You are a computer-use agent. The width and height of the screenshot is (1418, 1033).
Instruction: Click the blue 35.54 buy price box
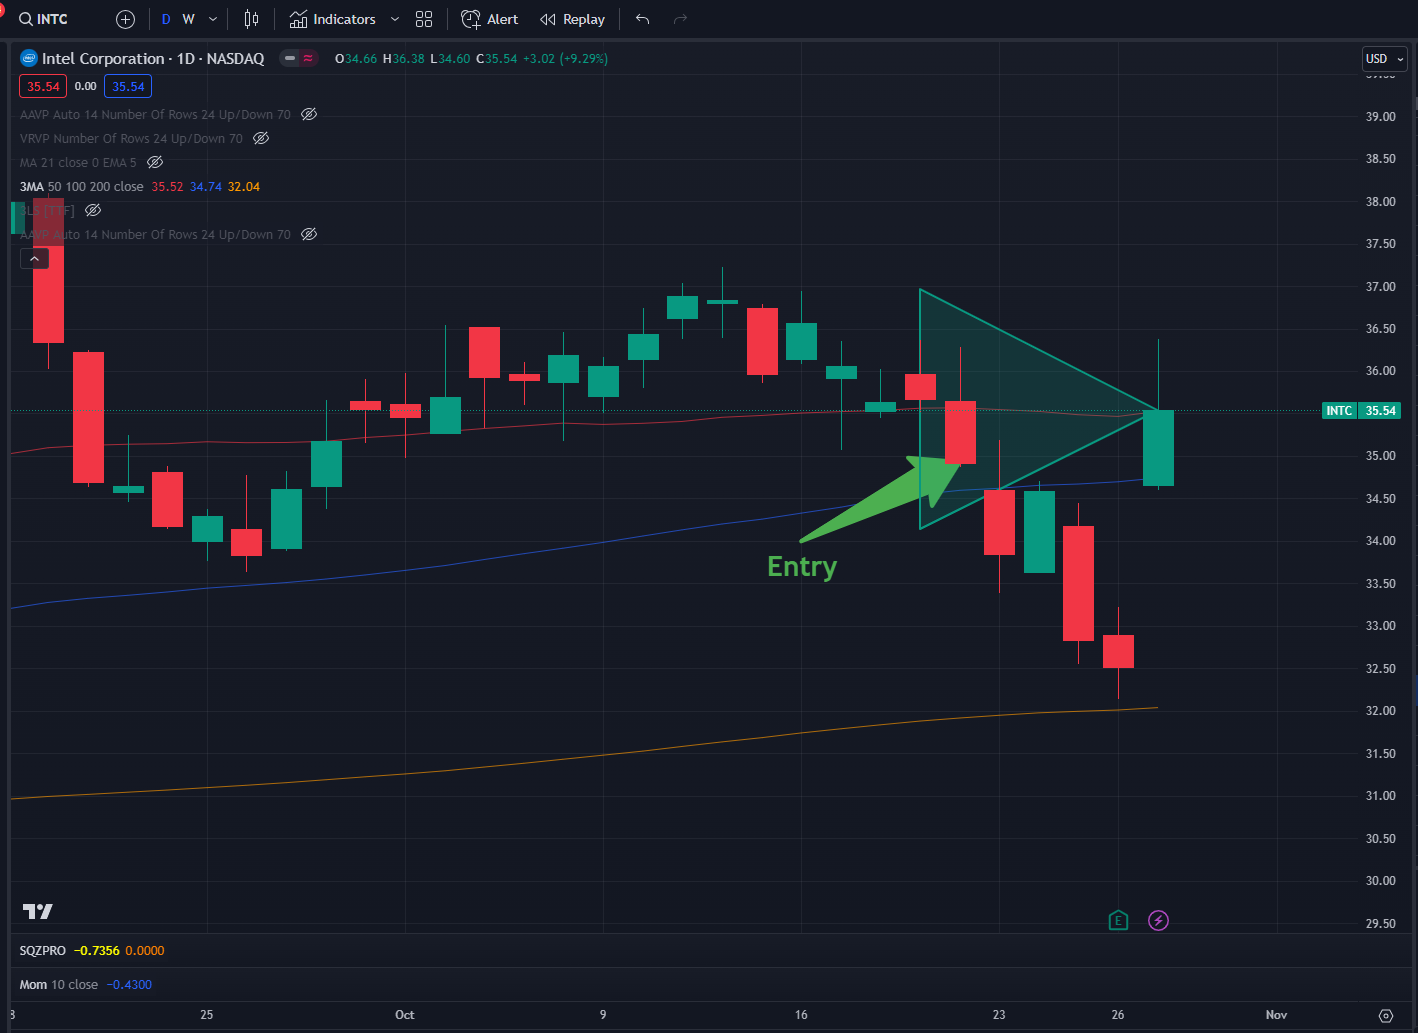coord(128,87)
